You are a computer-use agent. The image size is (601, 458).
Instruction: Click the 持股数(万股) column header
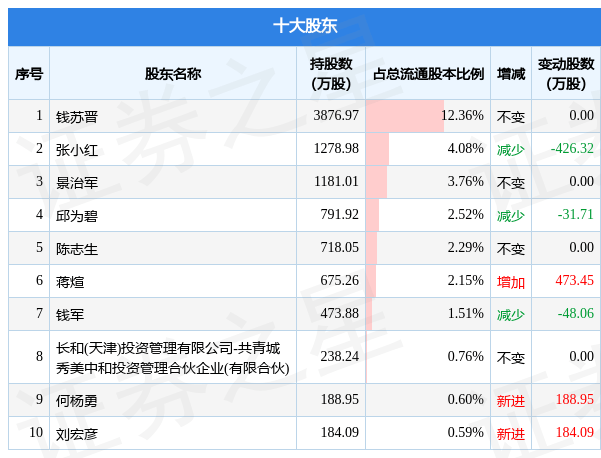pyautogui.click(x=330, y=74)
